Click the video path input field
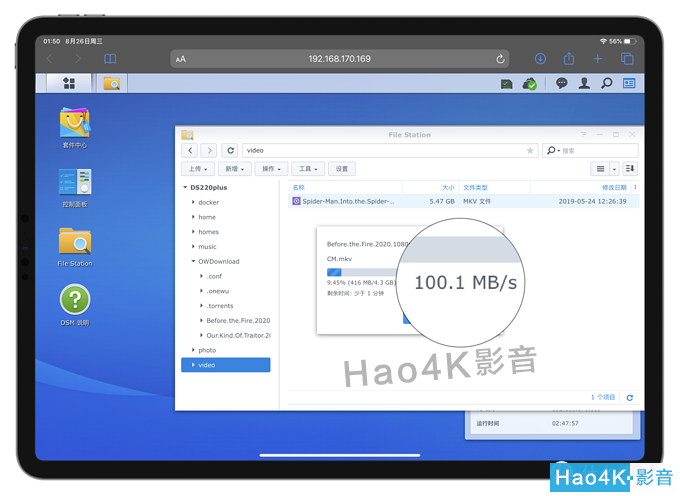This screenshot has width=680, height=496. tap(390, 150)
